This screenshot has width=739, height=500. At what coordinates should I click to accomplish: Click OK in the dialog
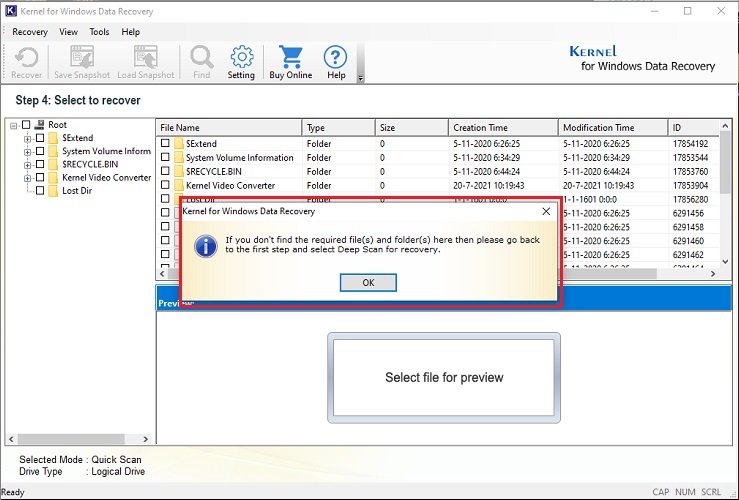pos(368,283)
